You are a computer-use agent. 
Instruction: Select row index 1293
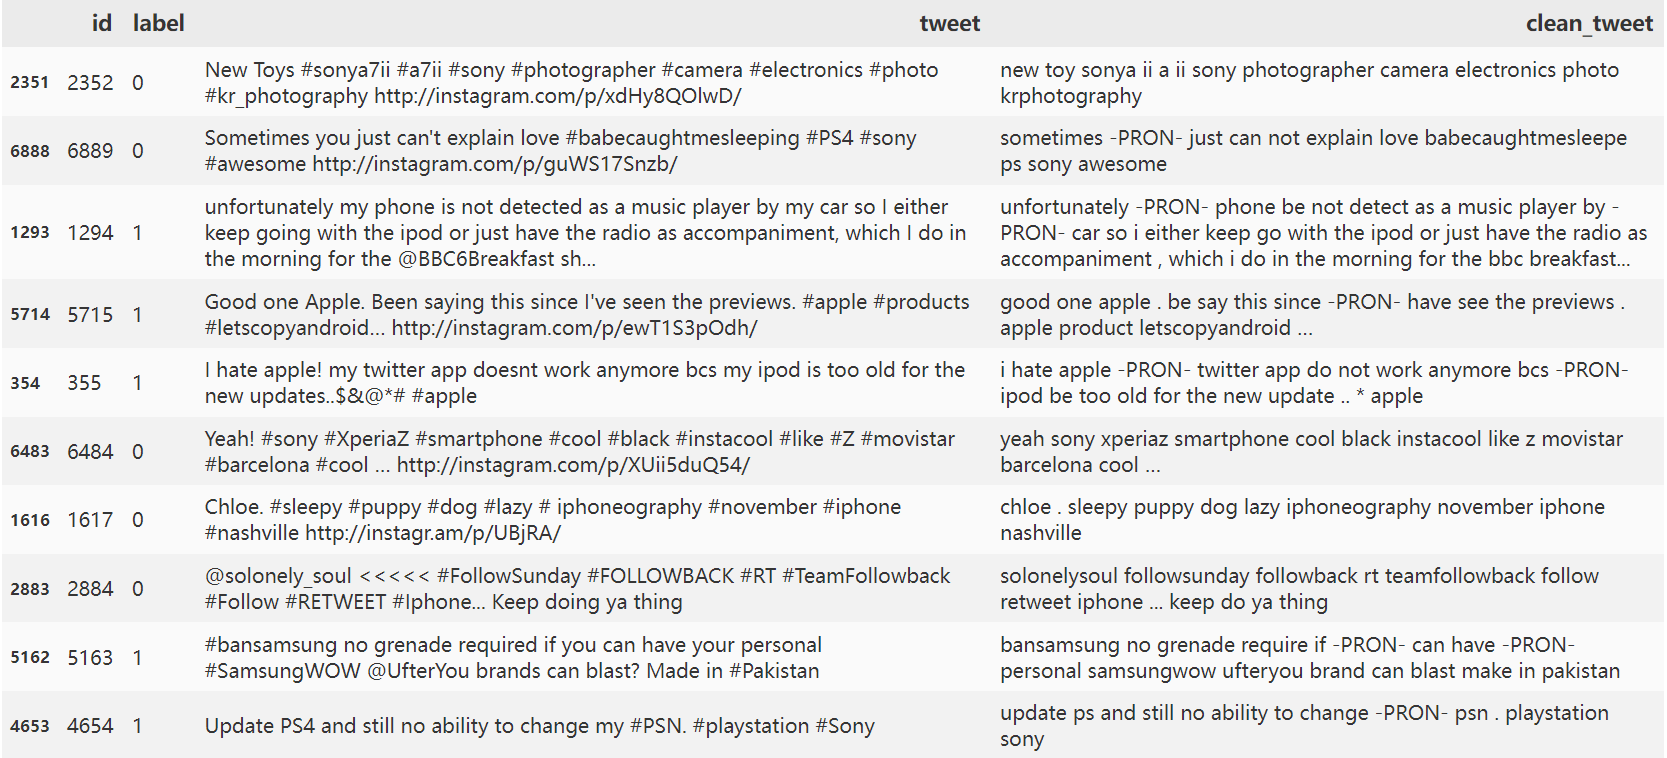pos(30,232)
